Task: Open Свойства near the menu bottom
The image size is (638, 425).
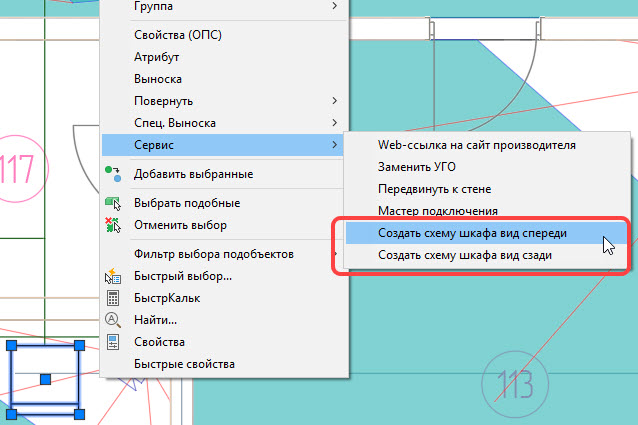Action: coord(223,342)
